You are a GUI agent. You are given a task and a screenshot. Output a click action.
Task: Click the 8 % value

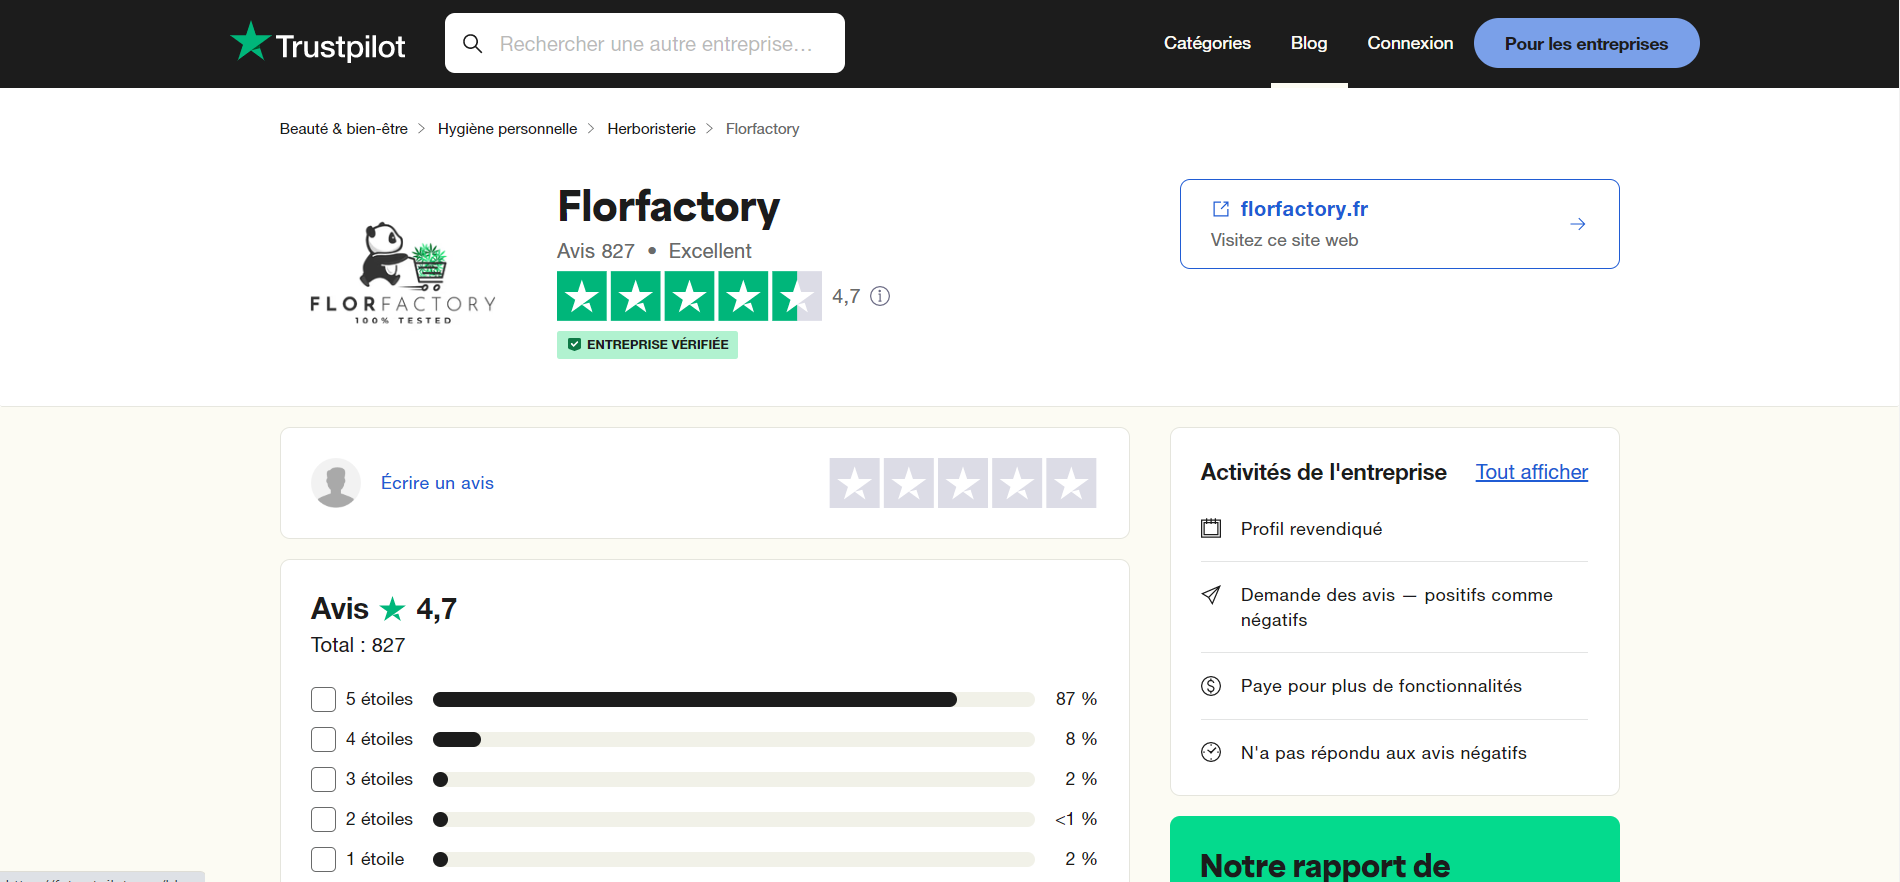point(1081,739)
